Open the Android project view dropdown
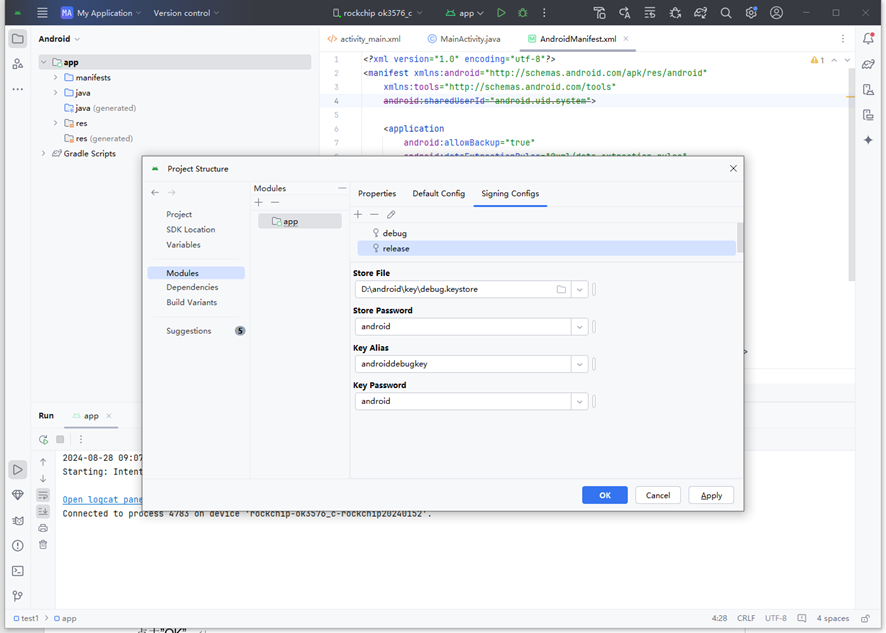 pos(59,39)
